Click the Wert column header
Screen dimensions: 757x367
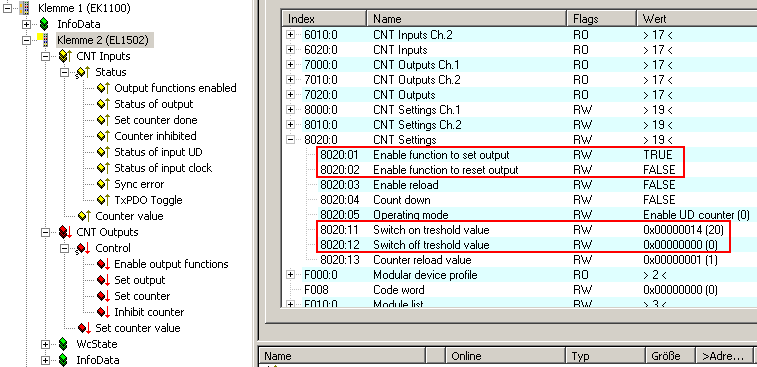(x=697, y=19)
